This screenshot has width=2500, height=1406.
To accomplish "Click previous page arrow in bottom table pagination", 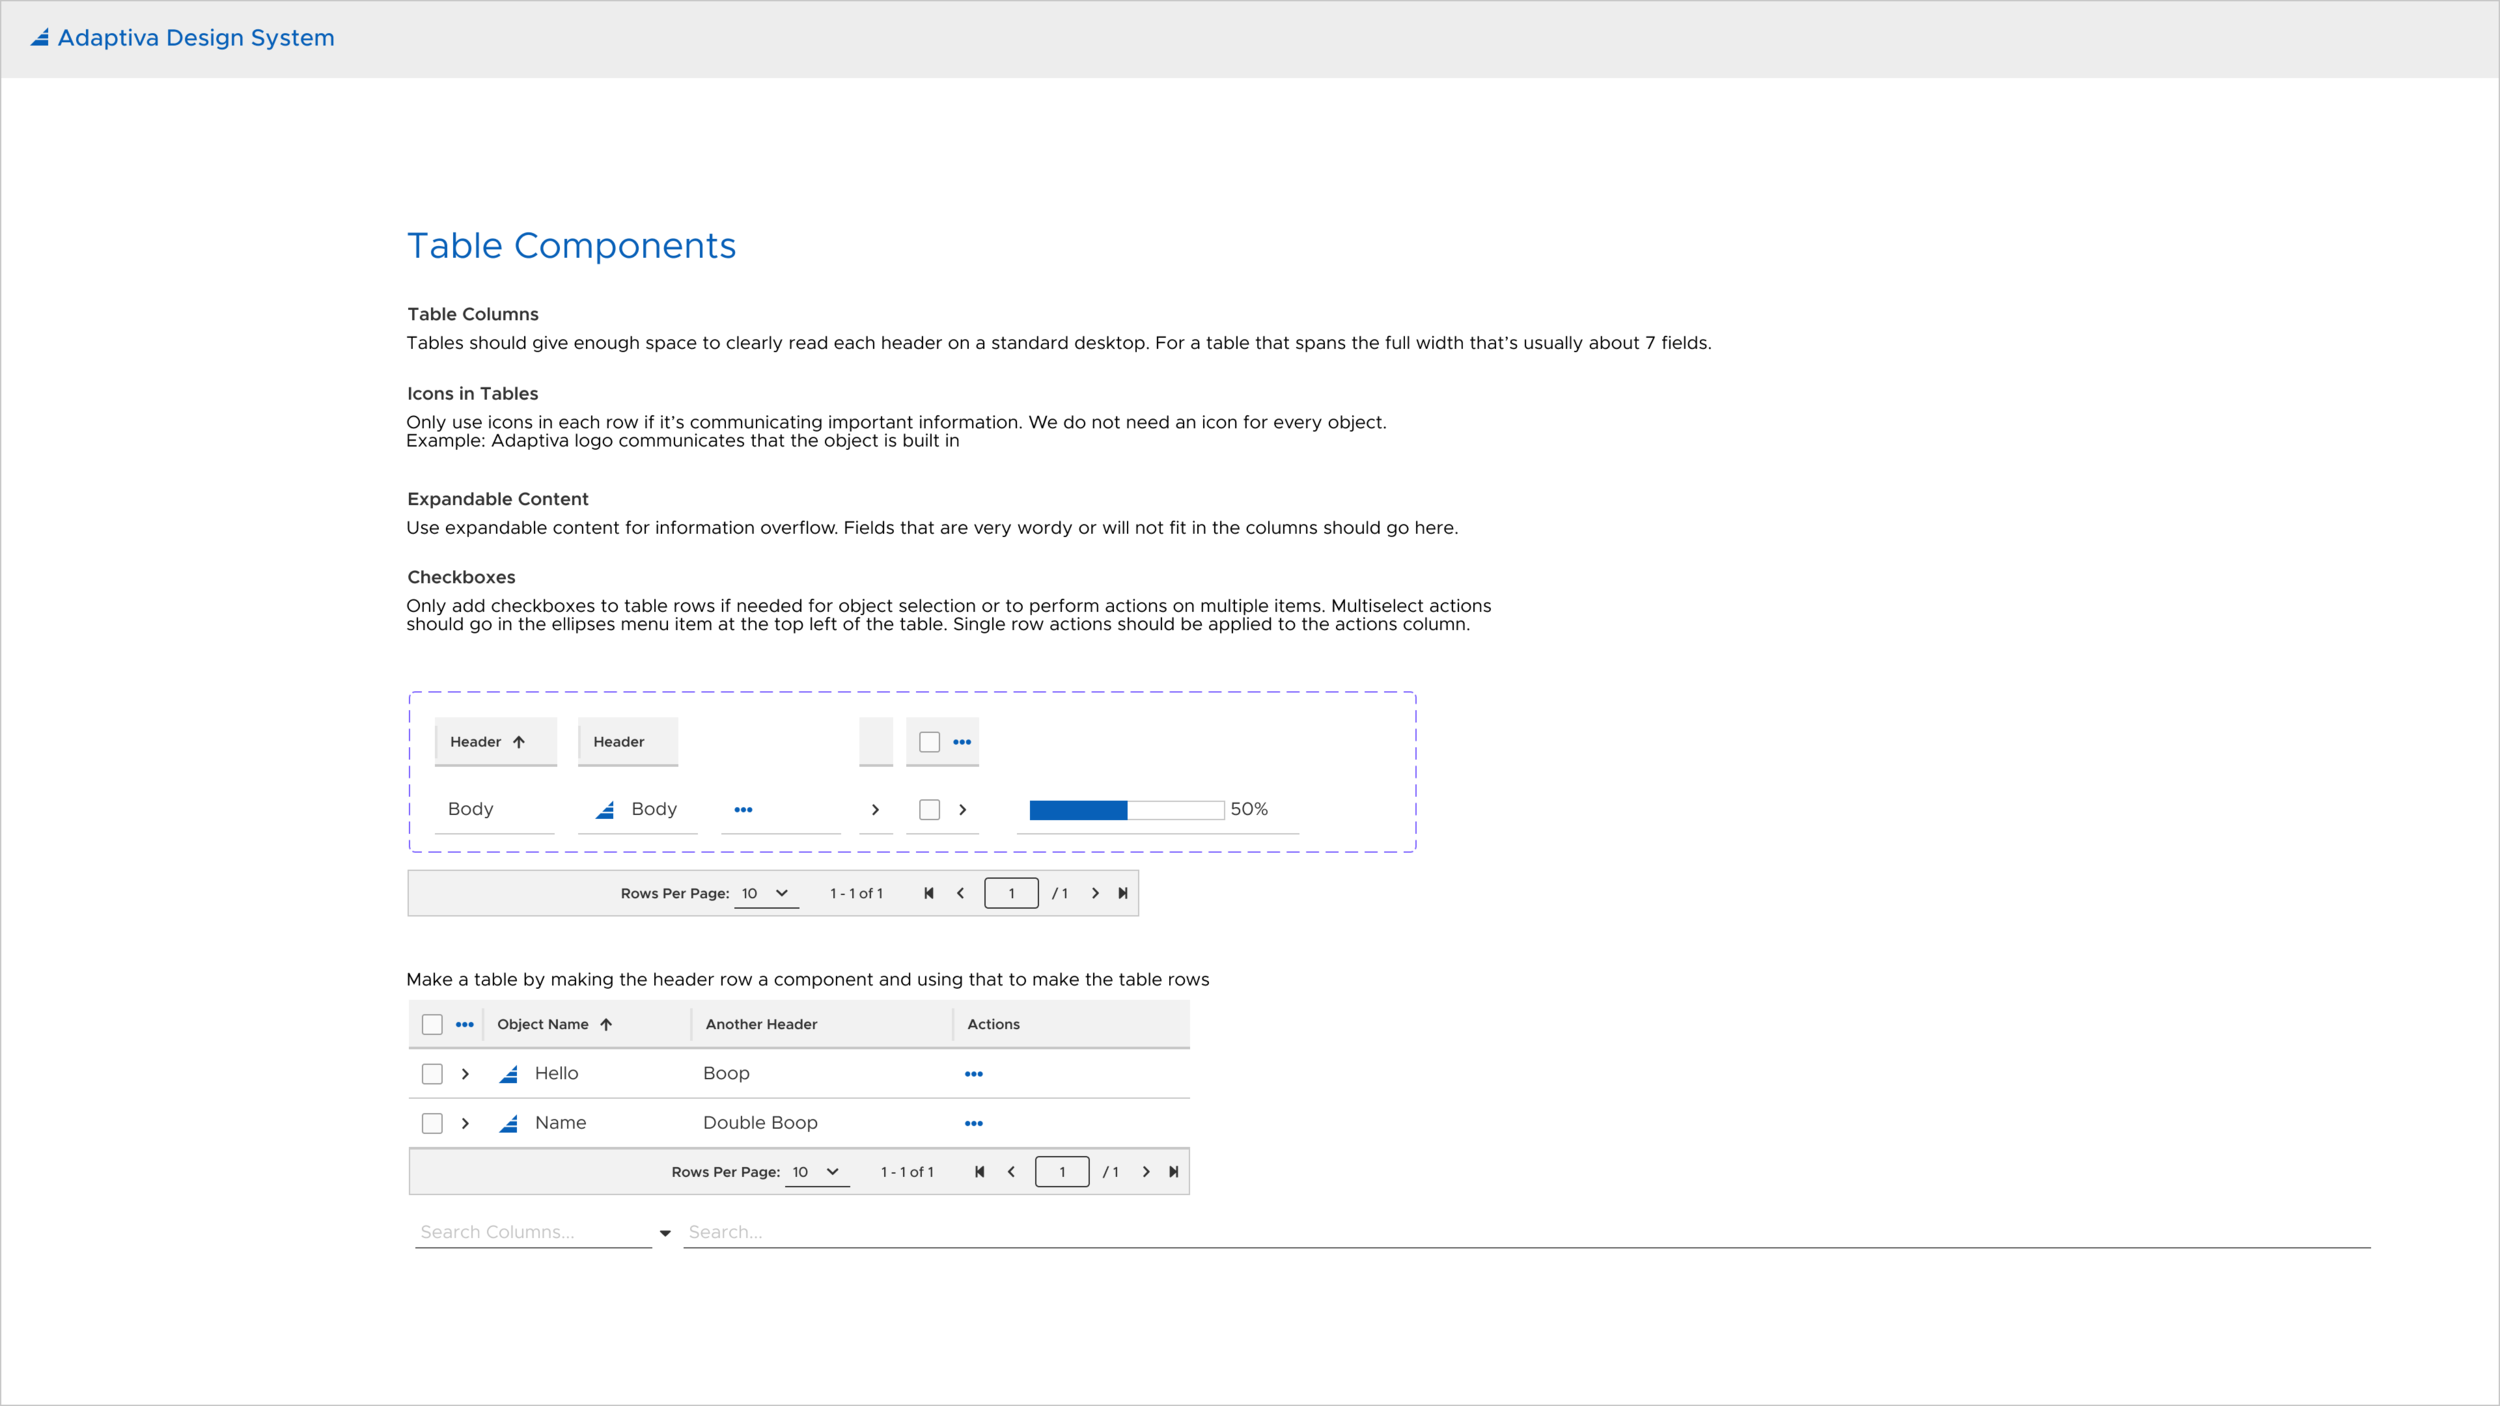I will [1011, 1172].
